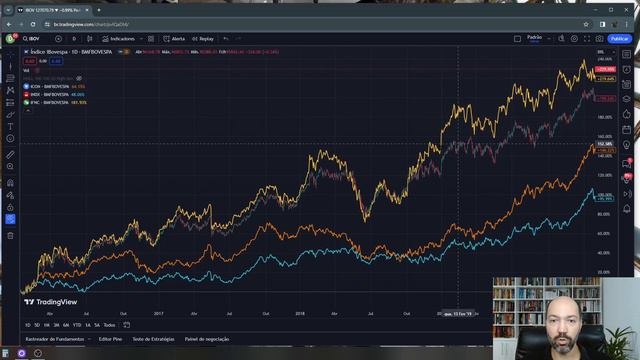Image resolution: width=640 pixels, height=360 pixels.
Task: Open the layout setup square icon
Action: click(x=517, y=39)
